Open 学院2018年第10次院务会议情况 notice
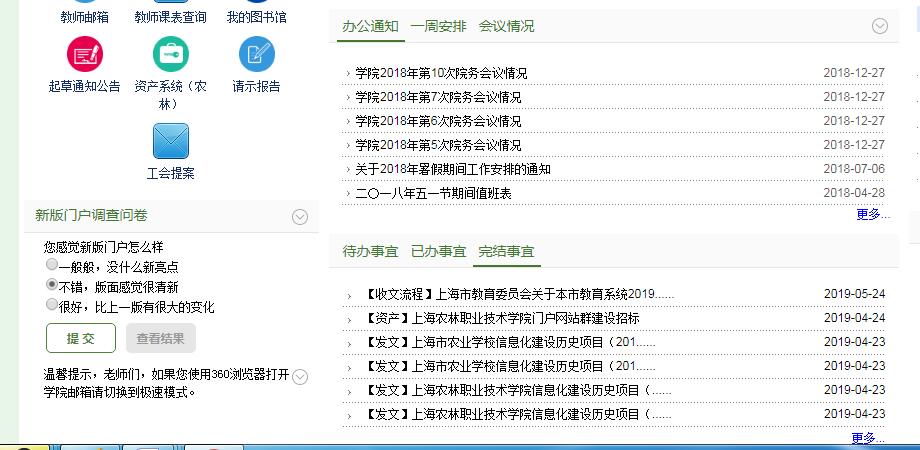 [x=441, y=73]
